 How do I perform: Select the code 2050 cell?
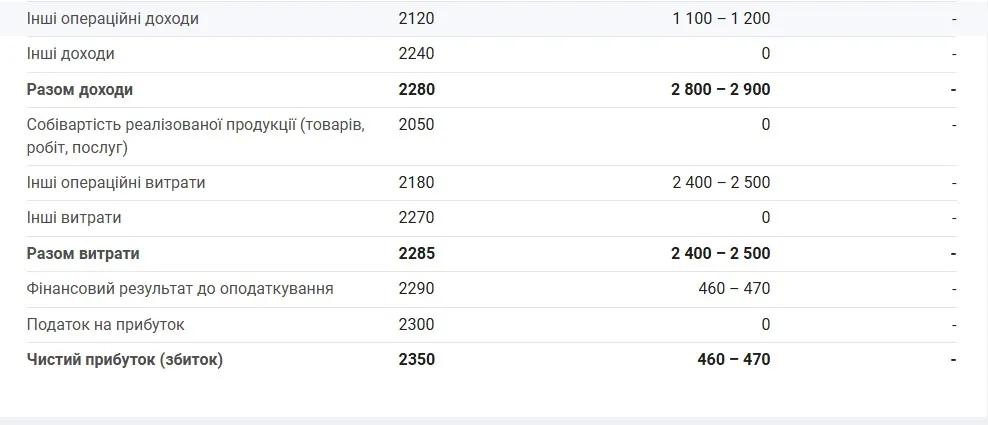[x=416, y=125]
